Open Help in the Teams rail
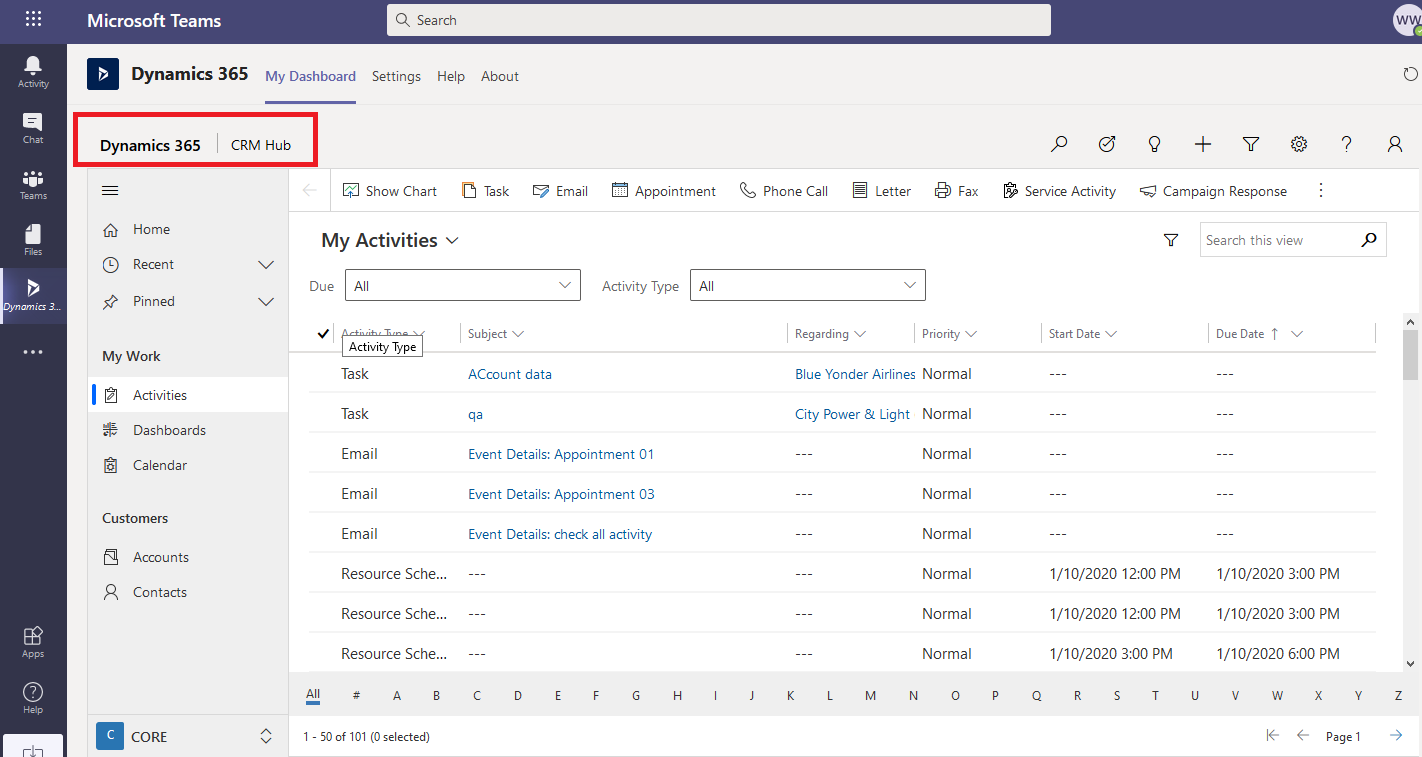The image size is (1422, 757). click(33, 698)
